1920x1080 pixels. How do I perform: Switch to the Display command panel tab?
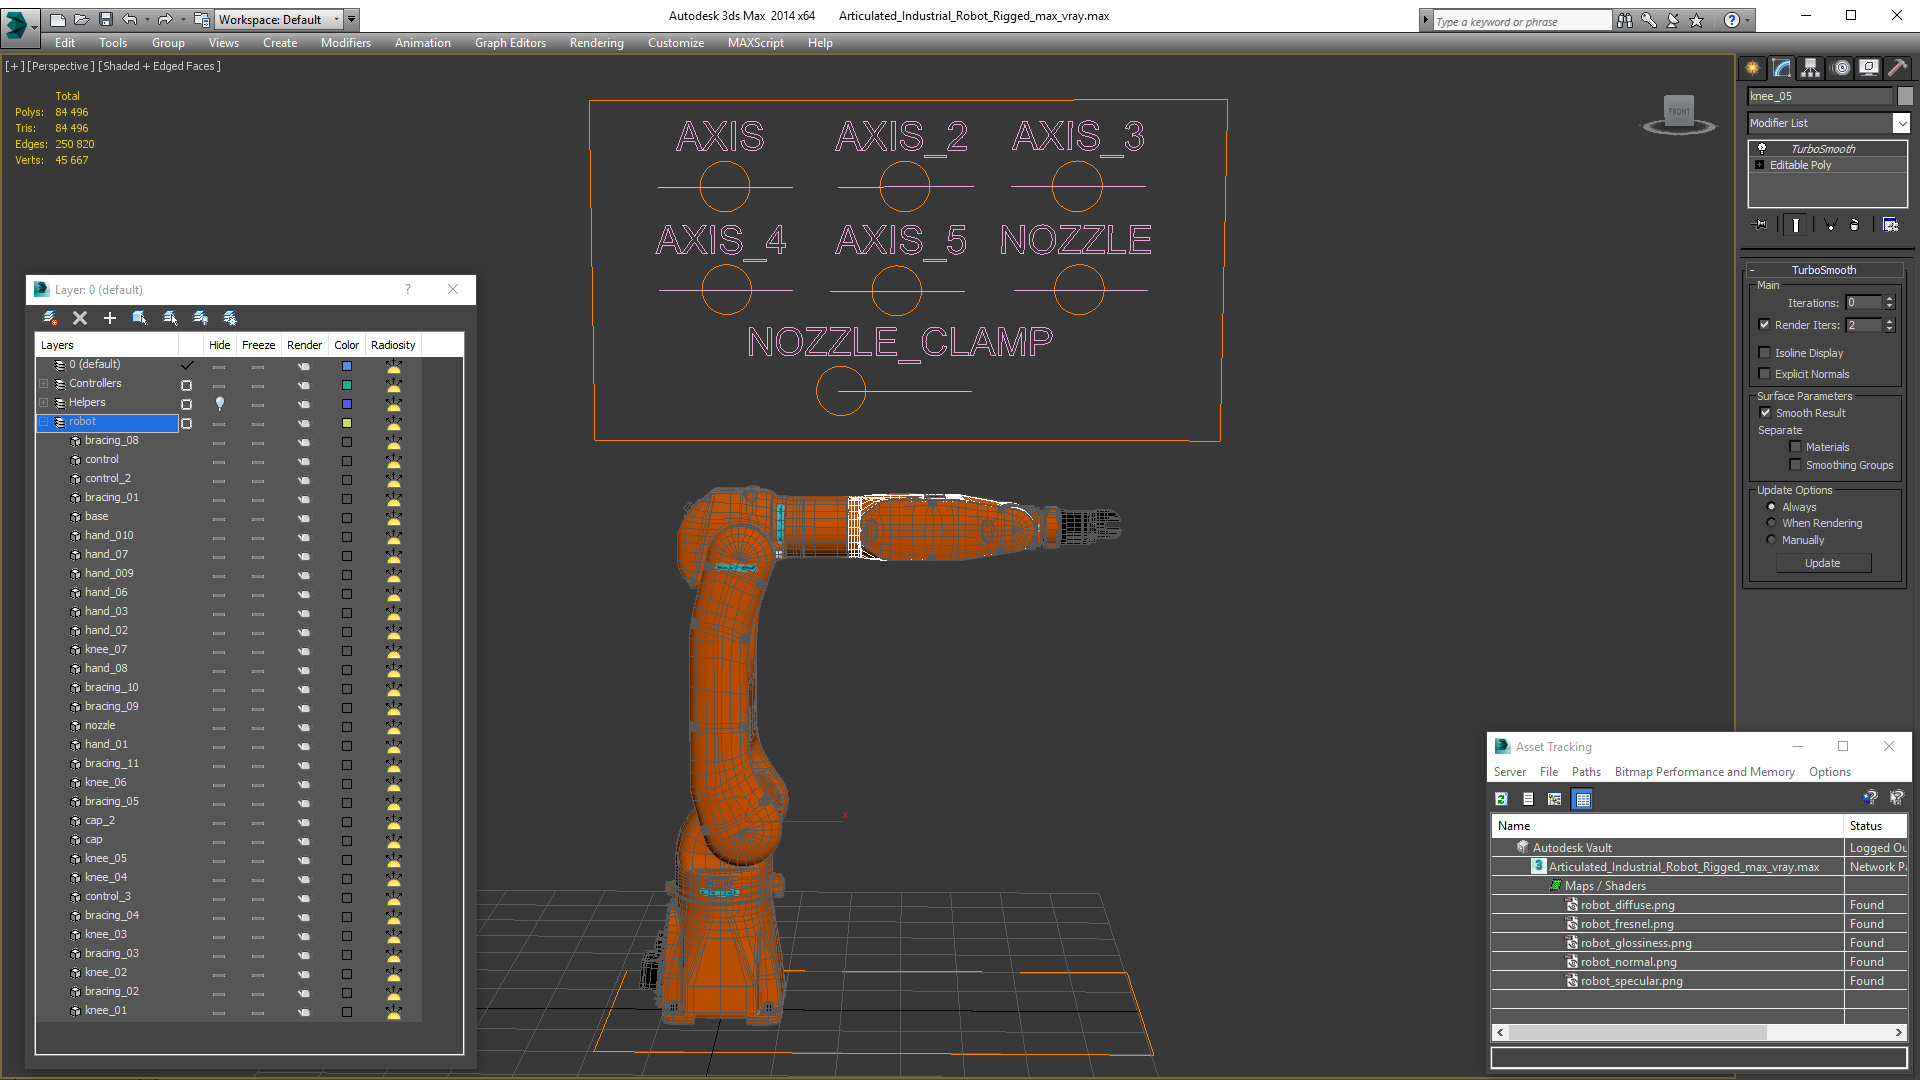pos(1869,68)
